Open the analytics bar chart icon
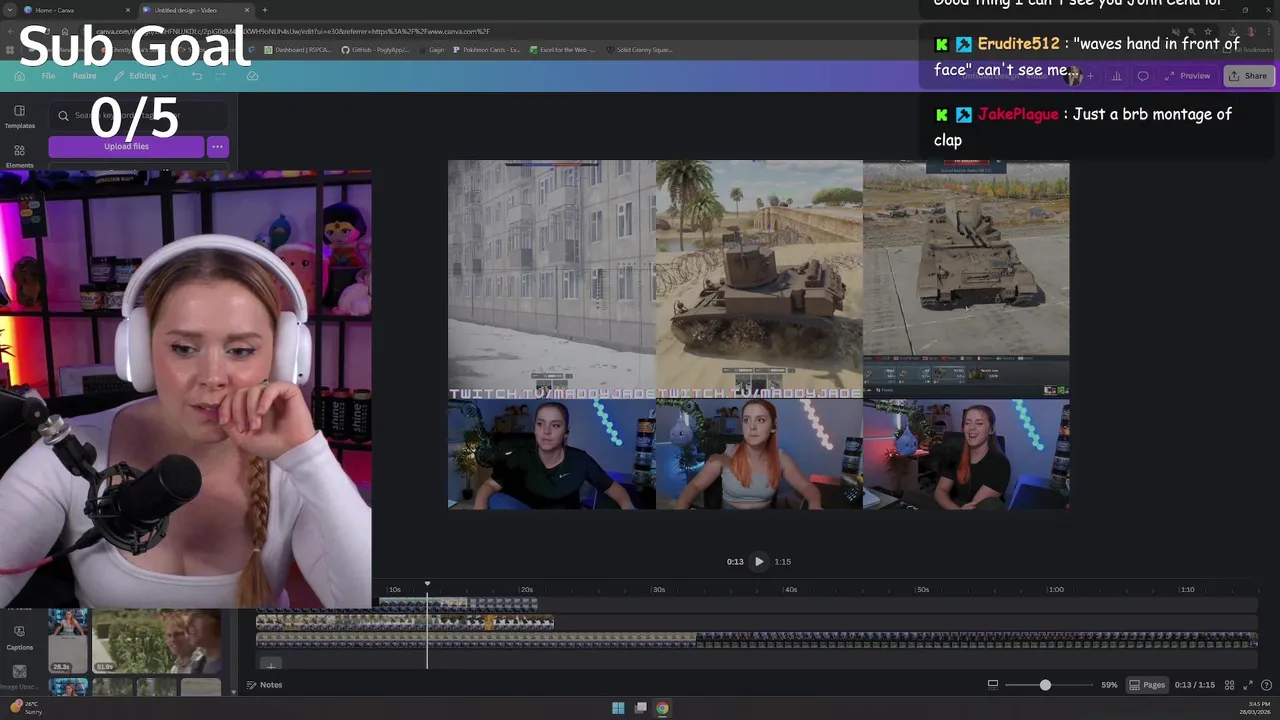The width and height of the screenshot is (1280, 720). (x=1116, y=76)
